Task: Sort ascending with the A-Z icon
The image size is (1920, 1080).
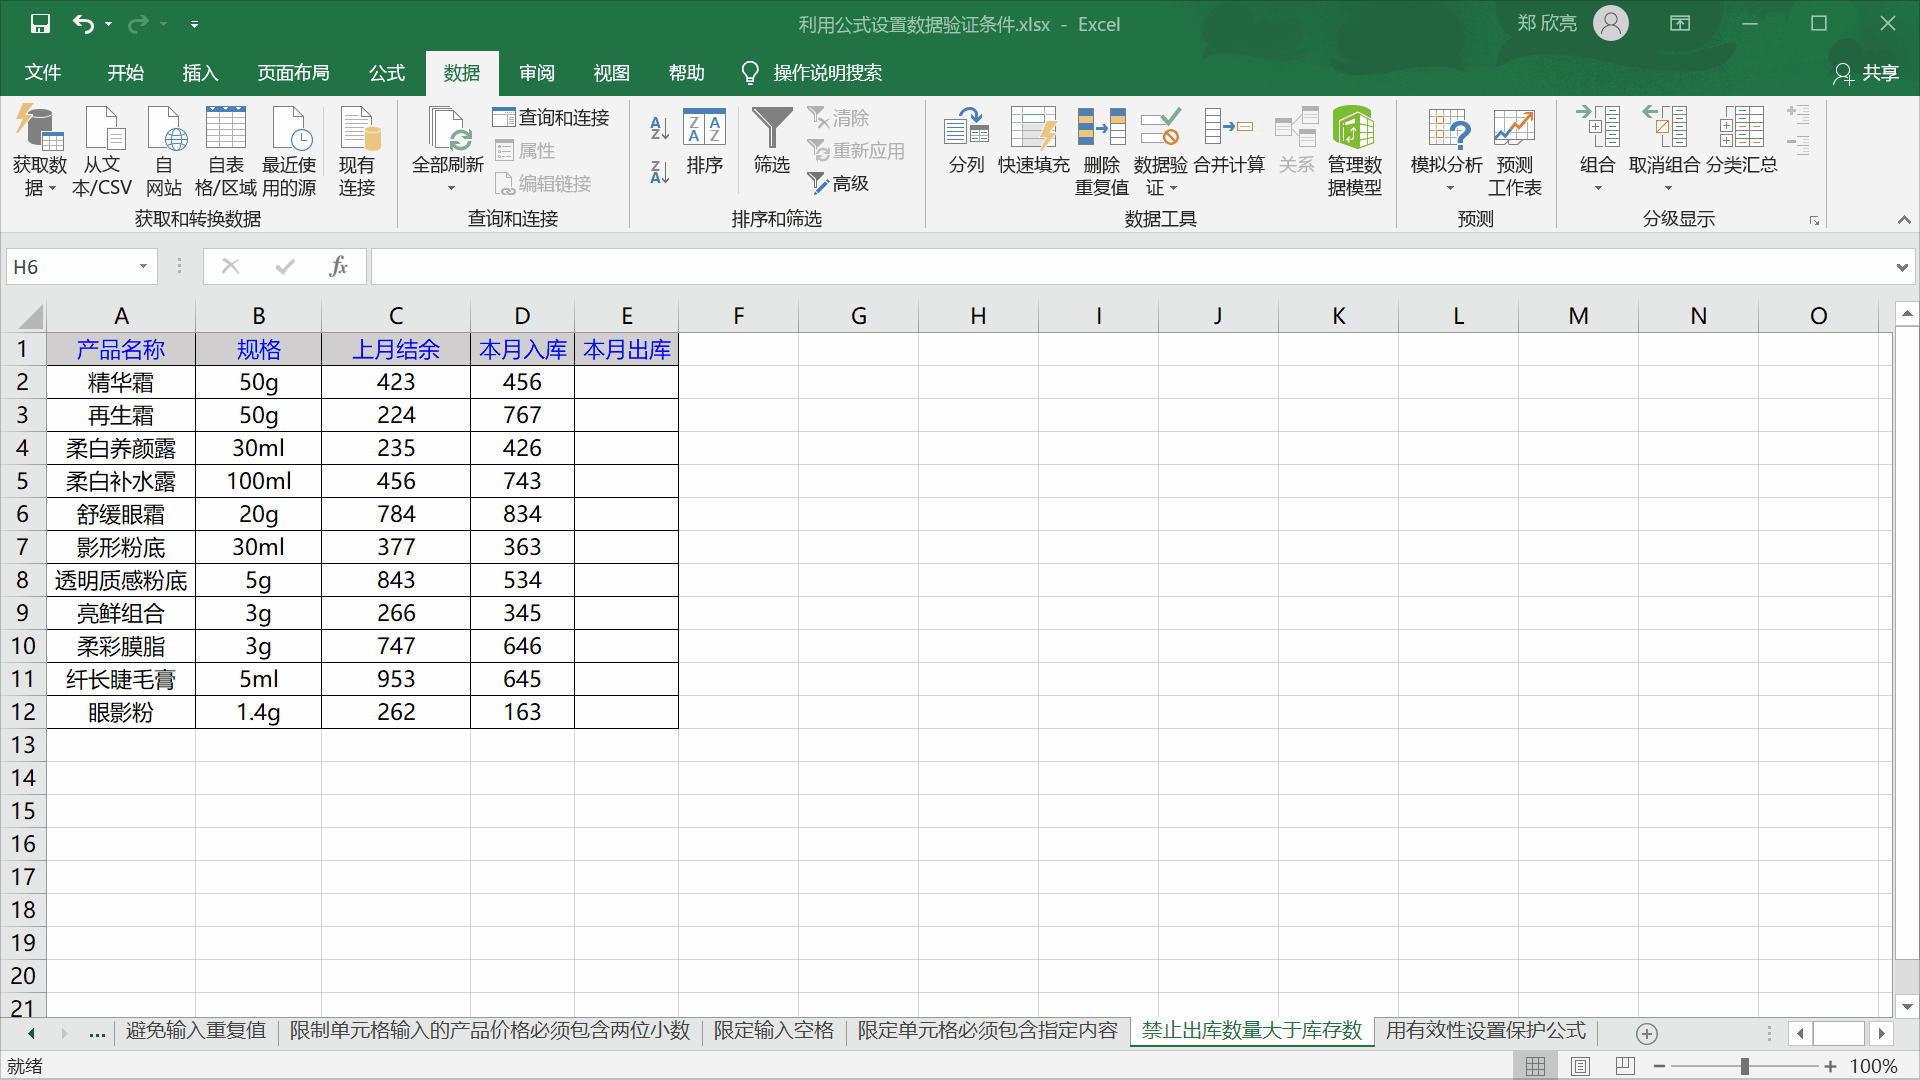Action: tap(658, 128)
